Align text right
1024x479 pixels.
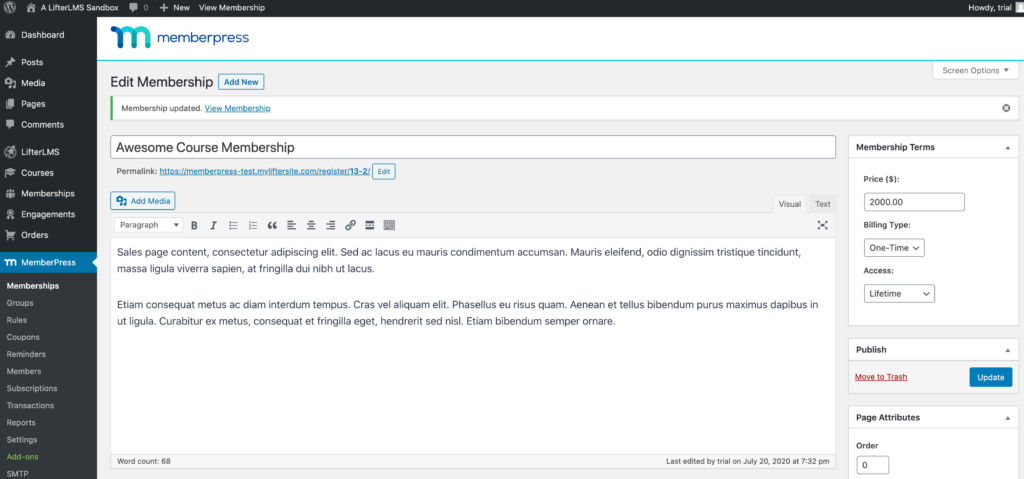[330, 225]
